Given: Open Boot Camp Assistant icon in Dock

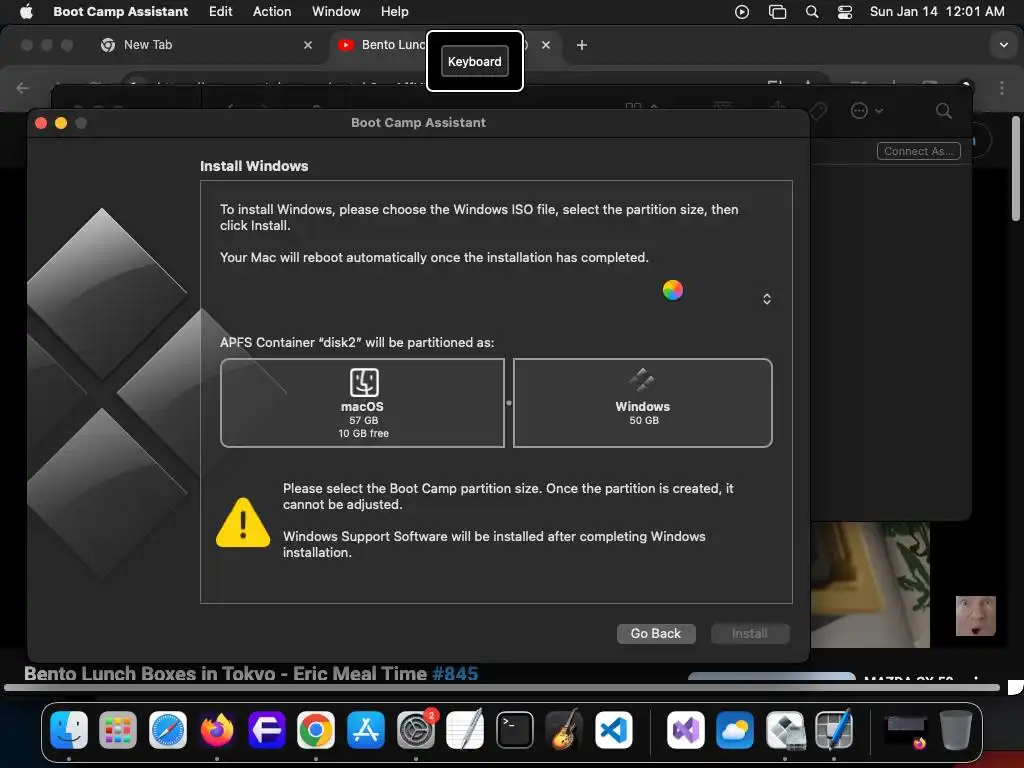Looking at the screenshot, I should tap(785, 729).
